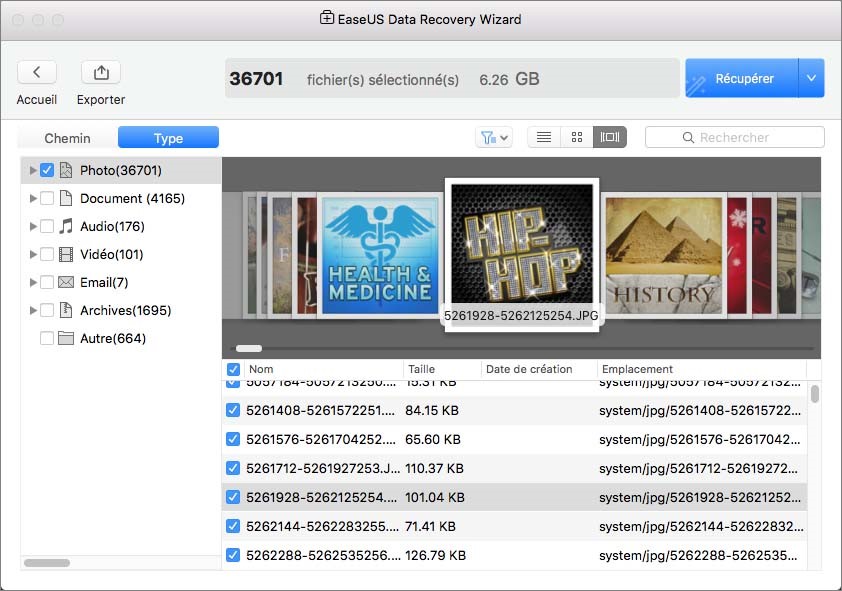
Task: Switch to the Chemin tab
Action: coord(68,138)
